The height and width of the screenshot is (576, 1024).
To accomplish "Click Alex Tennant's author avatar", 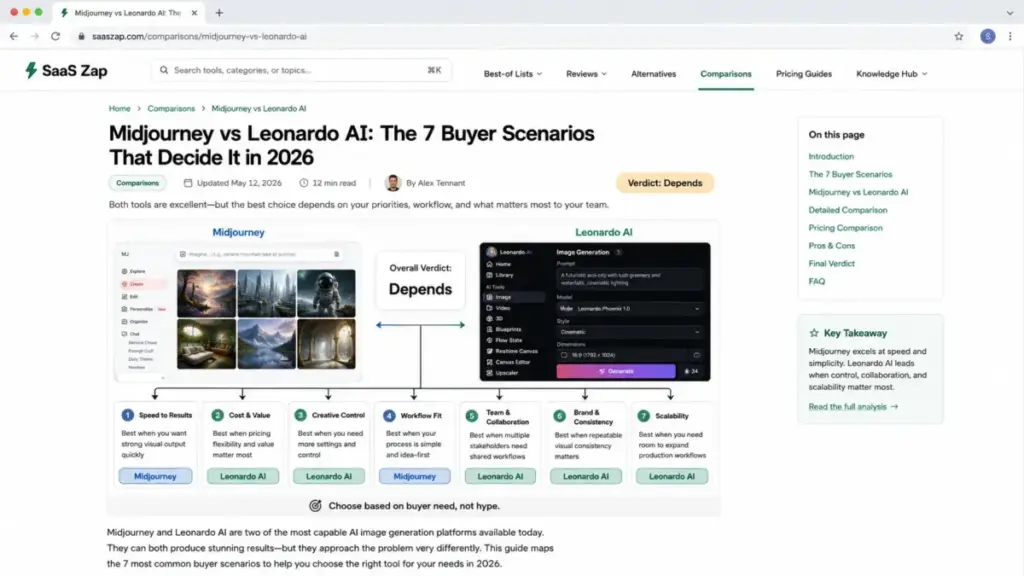I will pos(392,183).
